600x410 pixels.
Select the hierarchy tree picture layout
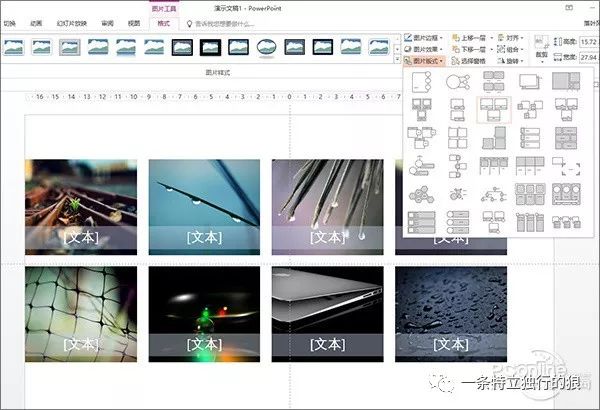pos(493,194)
